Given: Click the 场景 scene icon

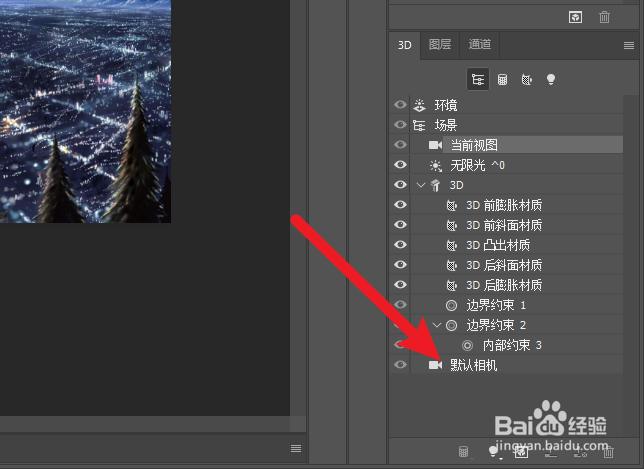Looking at the screenshot, I should point(419,125).
